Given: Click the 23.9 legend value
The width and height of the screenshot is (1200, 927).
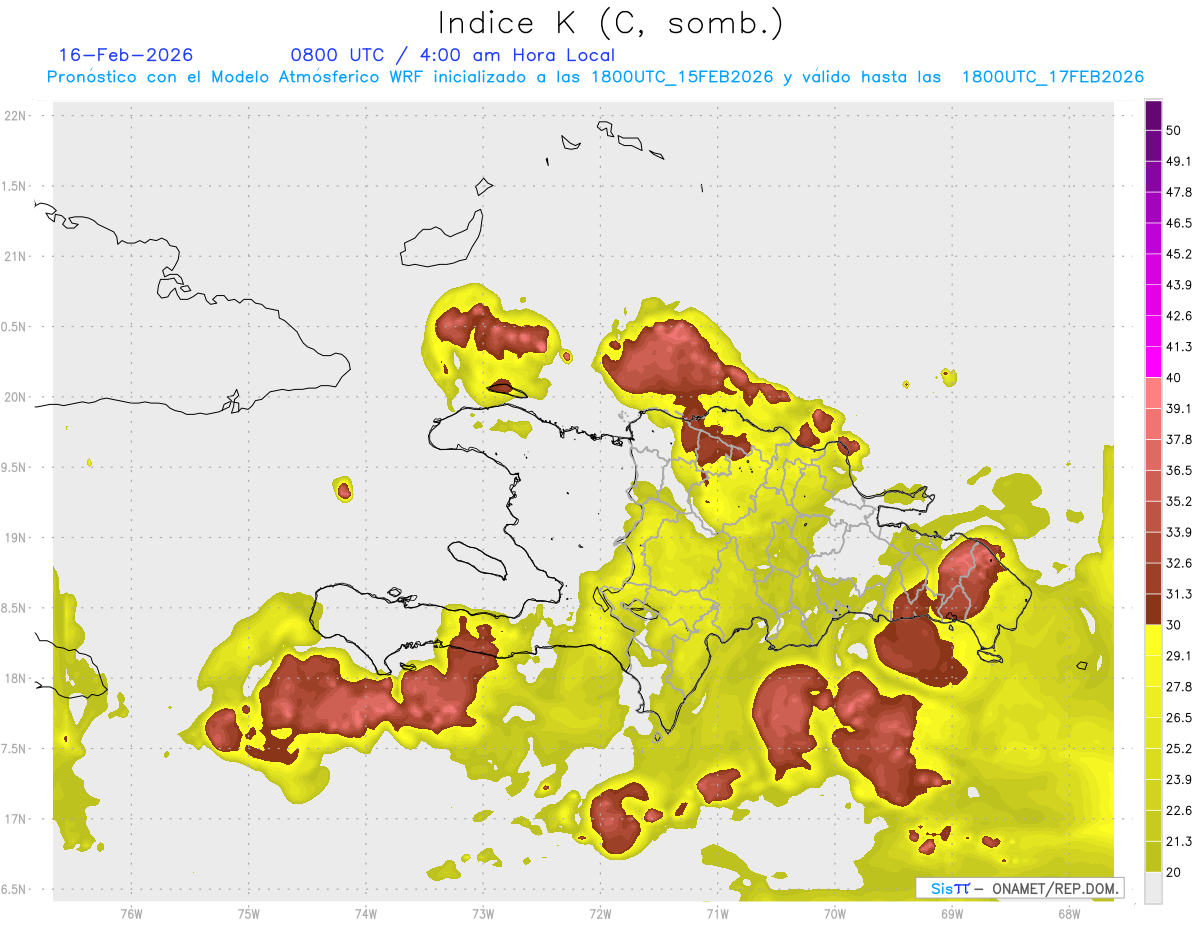Looking at the screenshot, I should pos(1179,780).
